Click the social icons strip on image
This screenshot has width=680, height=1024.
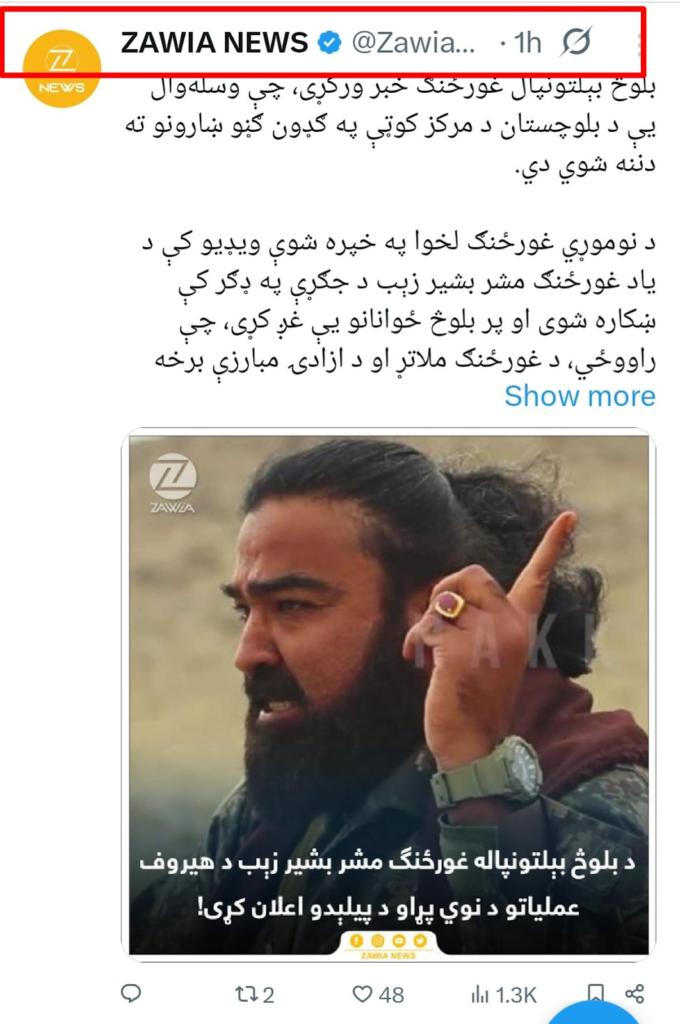point(388,941)
